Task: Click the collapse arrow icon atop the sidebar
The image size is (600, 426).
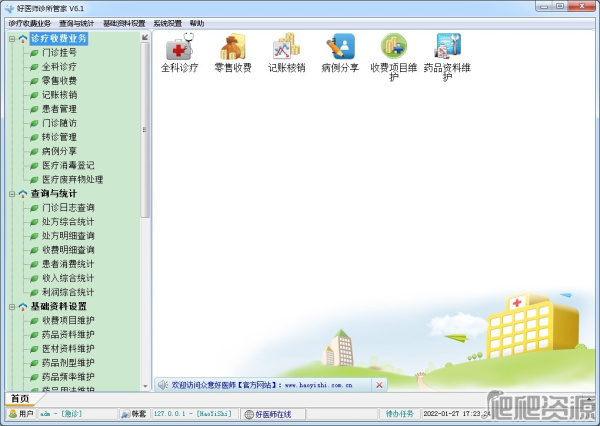Action: (x=145, y=37)
